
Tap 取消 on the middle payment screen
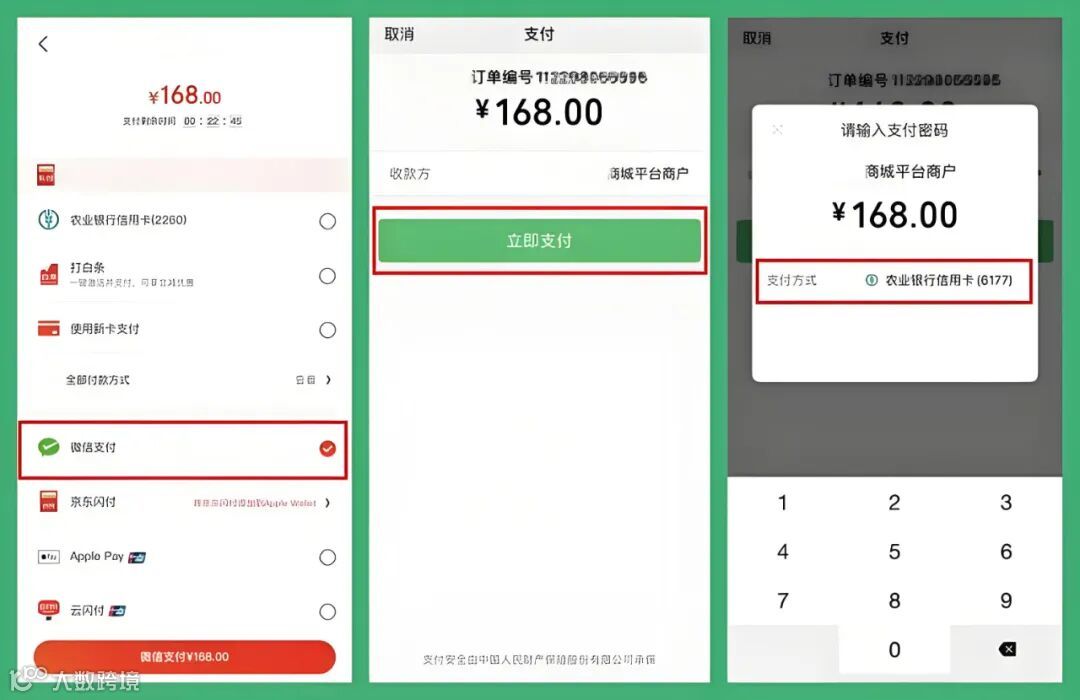pyautogui.click(x=399, y=34)
